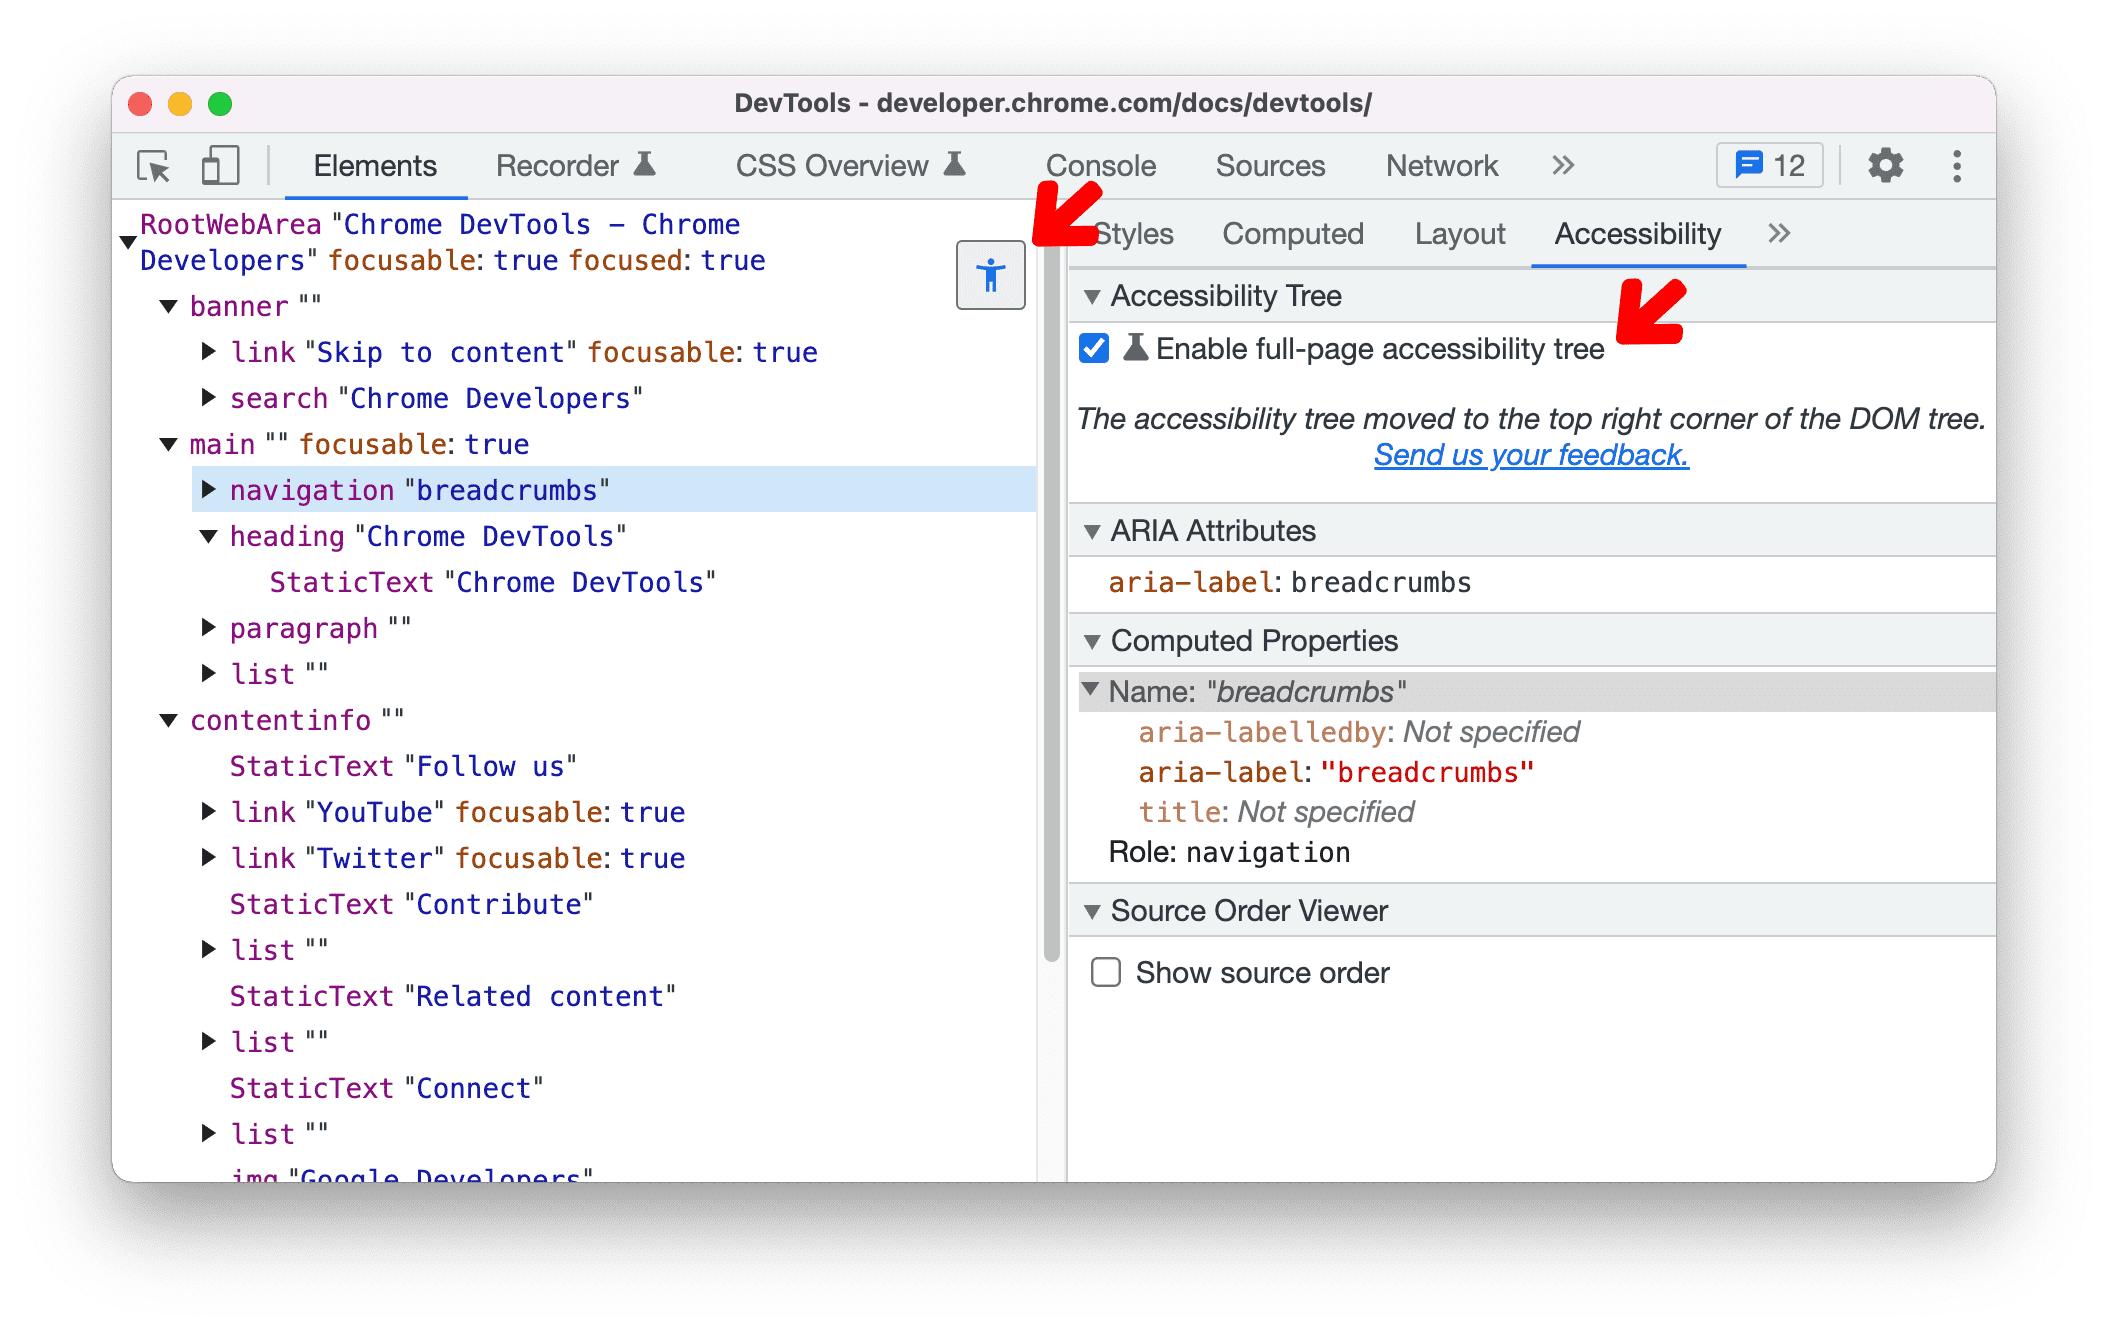2108x1330 pixels.
Task: Click the inspect element cursor icon
Action: [156, 167]
